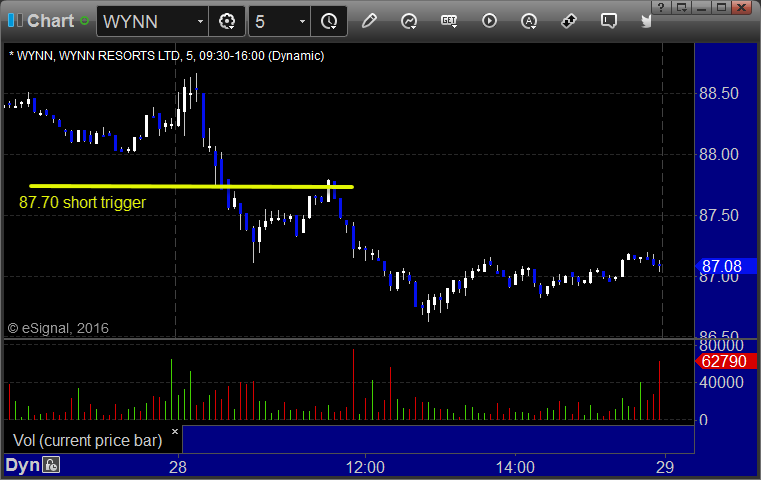
Task: Open chart settings gear menu
Action: tap(227, 21)
